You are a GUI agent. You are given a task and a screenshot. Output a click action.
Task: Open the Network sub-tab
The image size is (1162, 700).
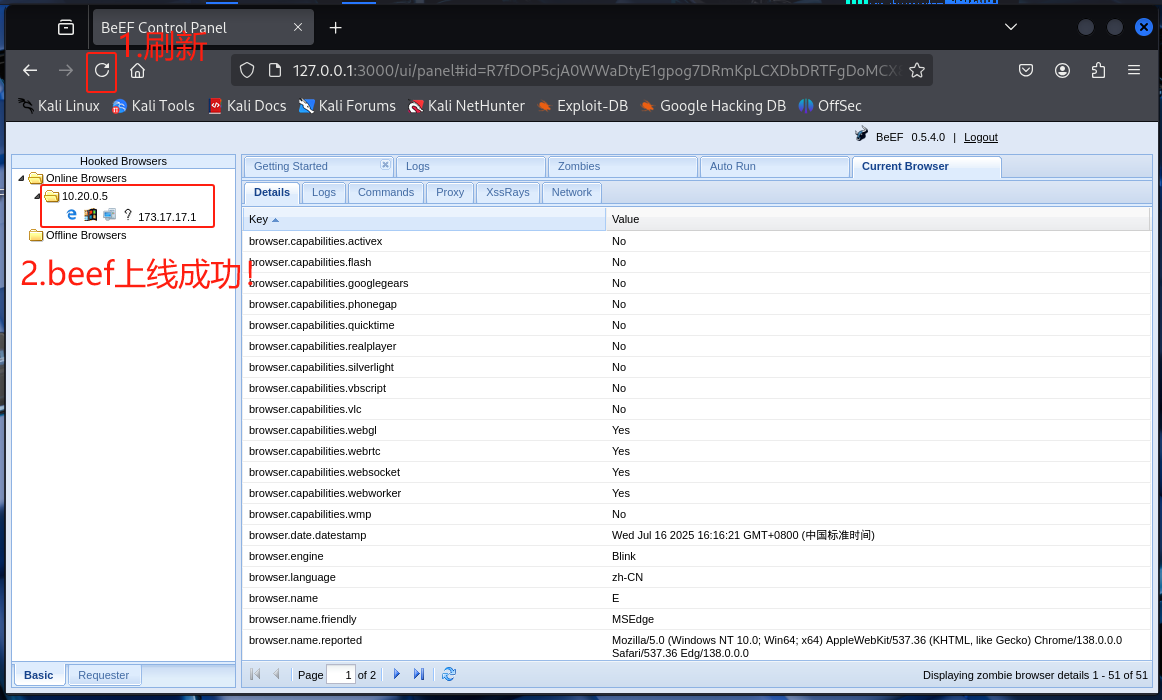point(571,193)
